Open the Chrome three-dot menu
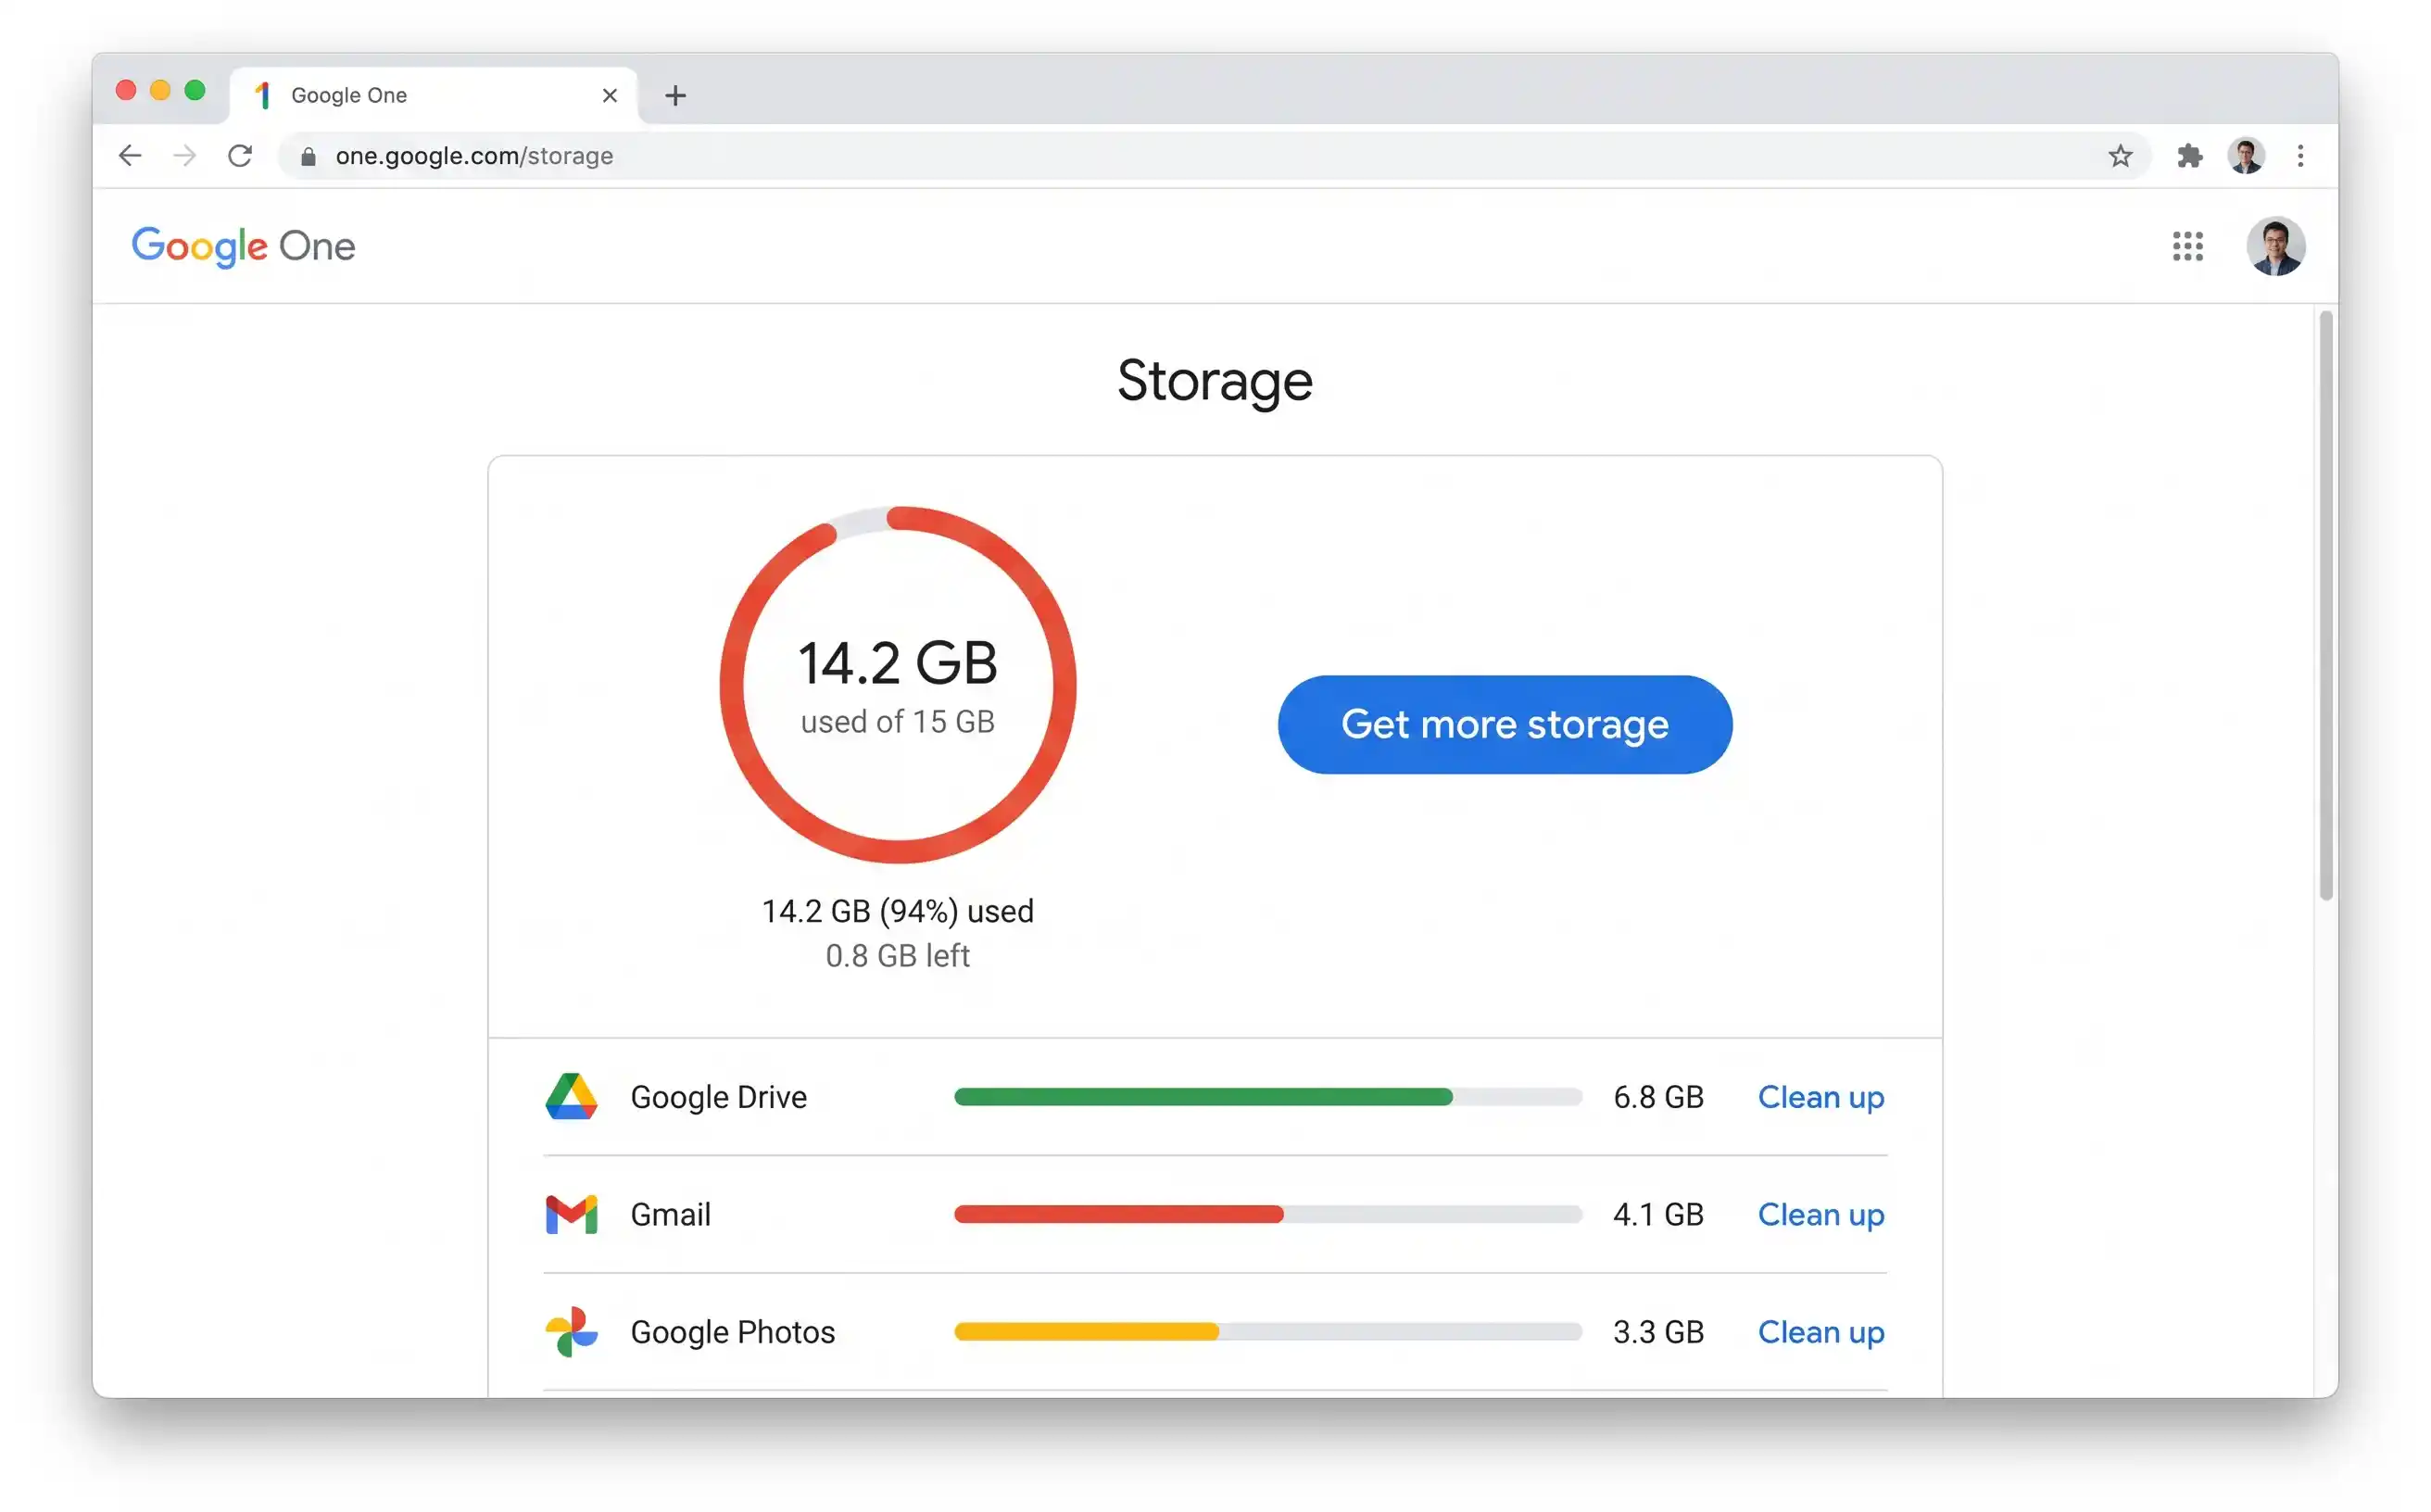 pyautogui.click(x=2300, y=156)
